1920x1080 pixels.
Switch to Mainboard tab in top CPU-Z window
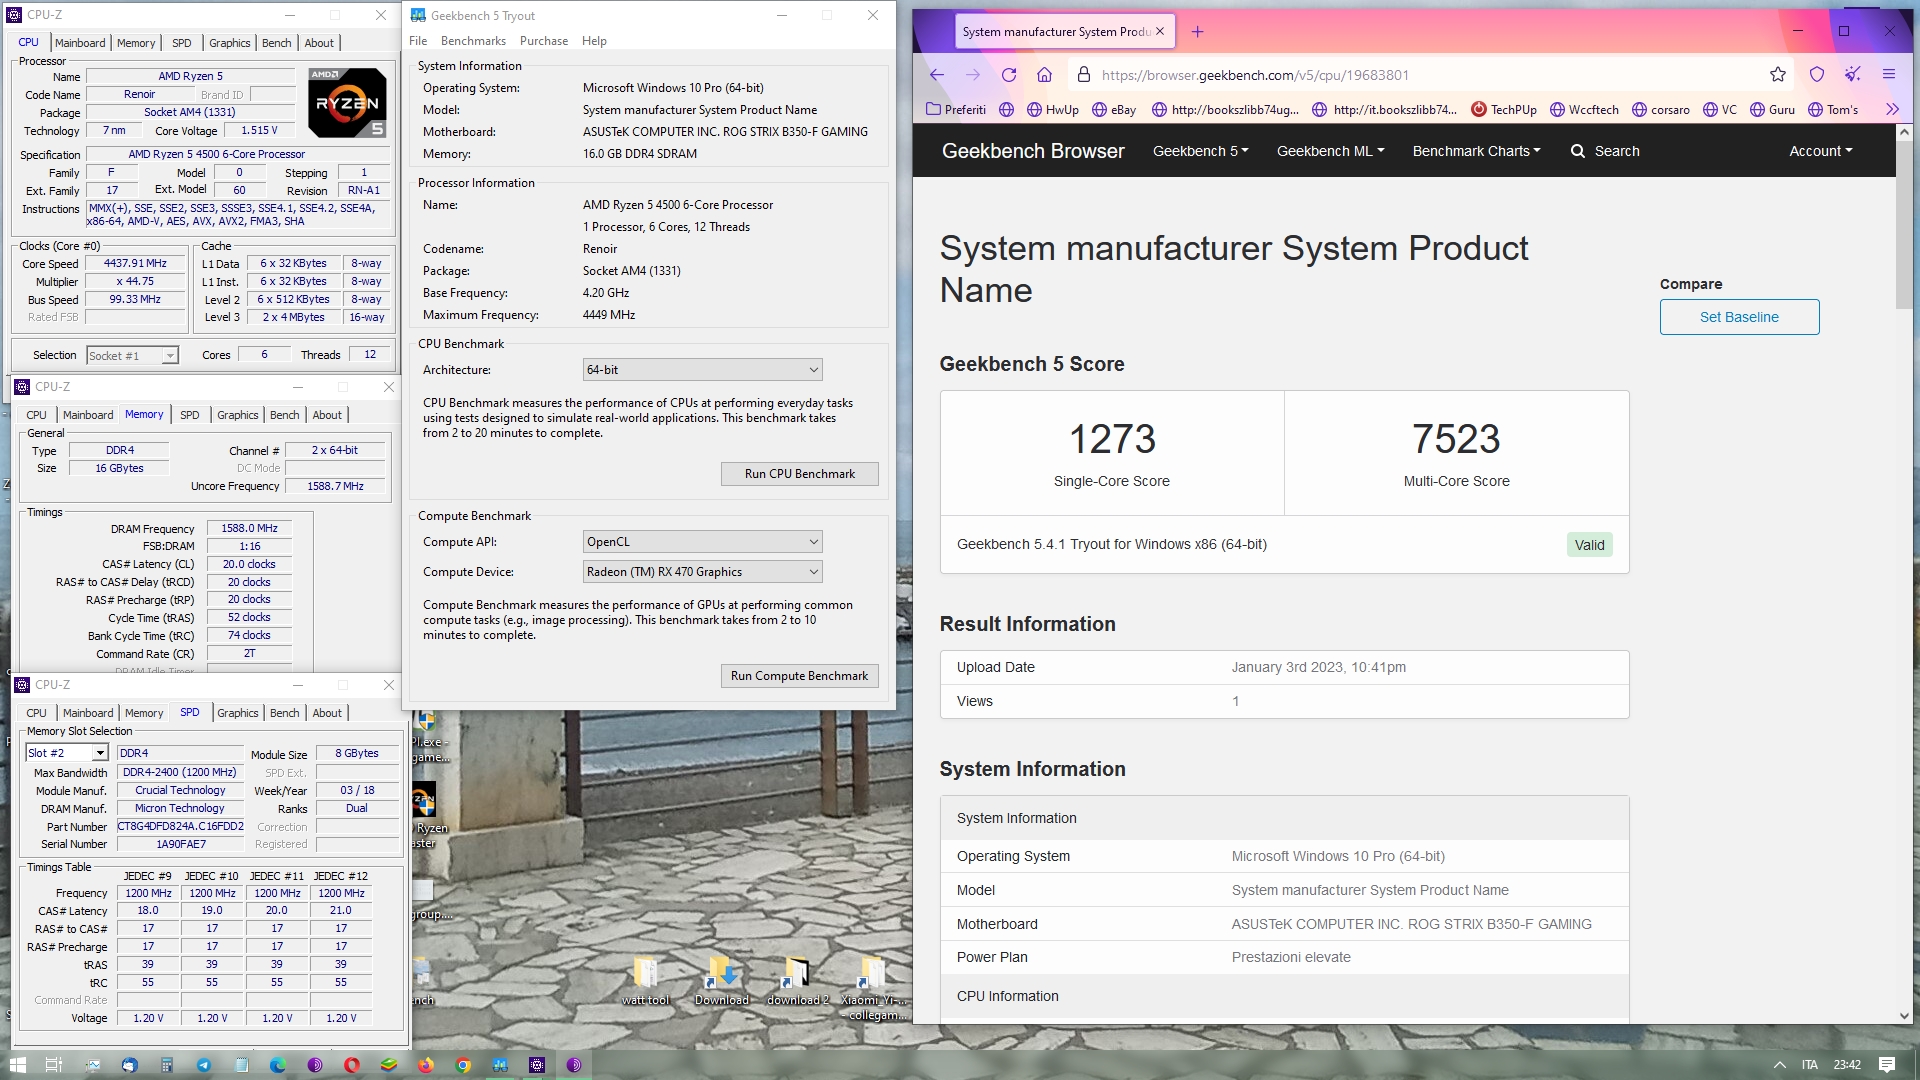80,43
